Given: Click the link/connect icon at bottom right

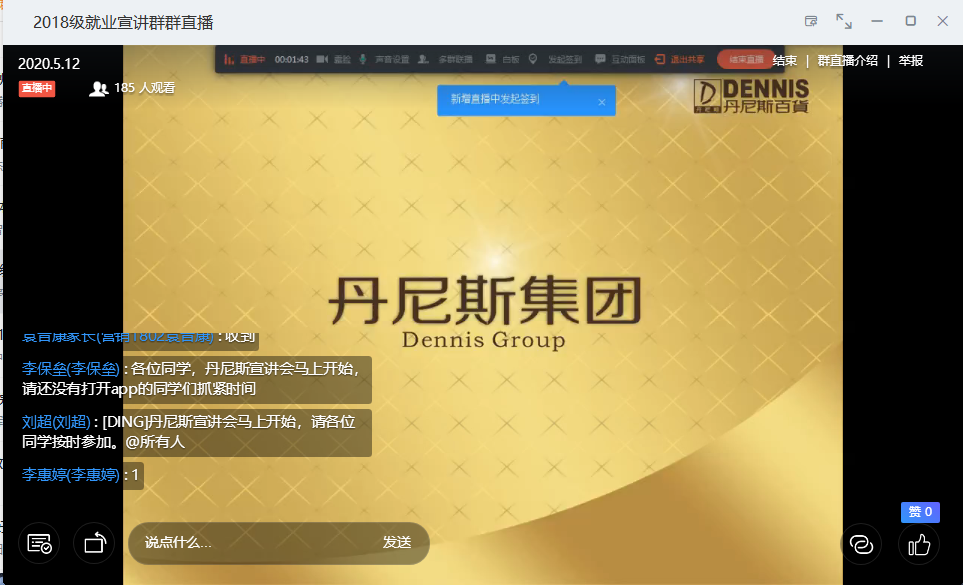Looking at the screenshot, I should click(860, 544).
